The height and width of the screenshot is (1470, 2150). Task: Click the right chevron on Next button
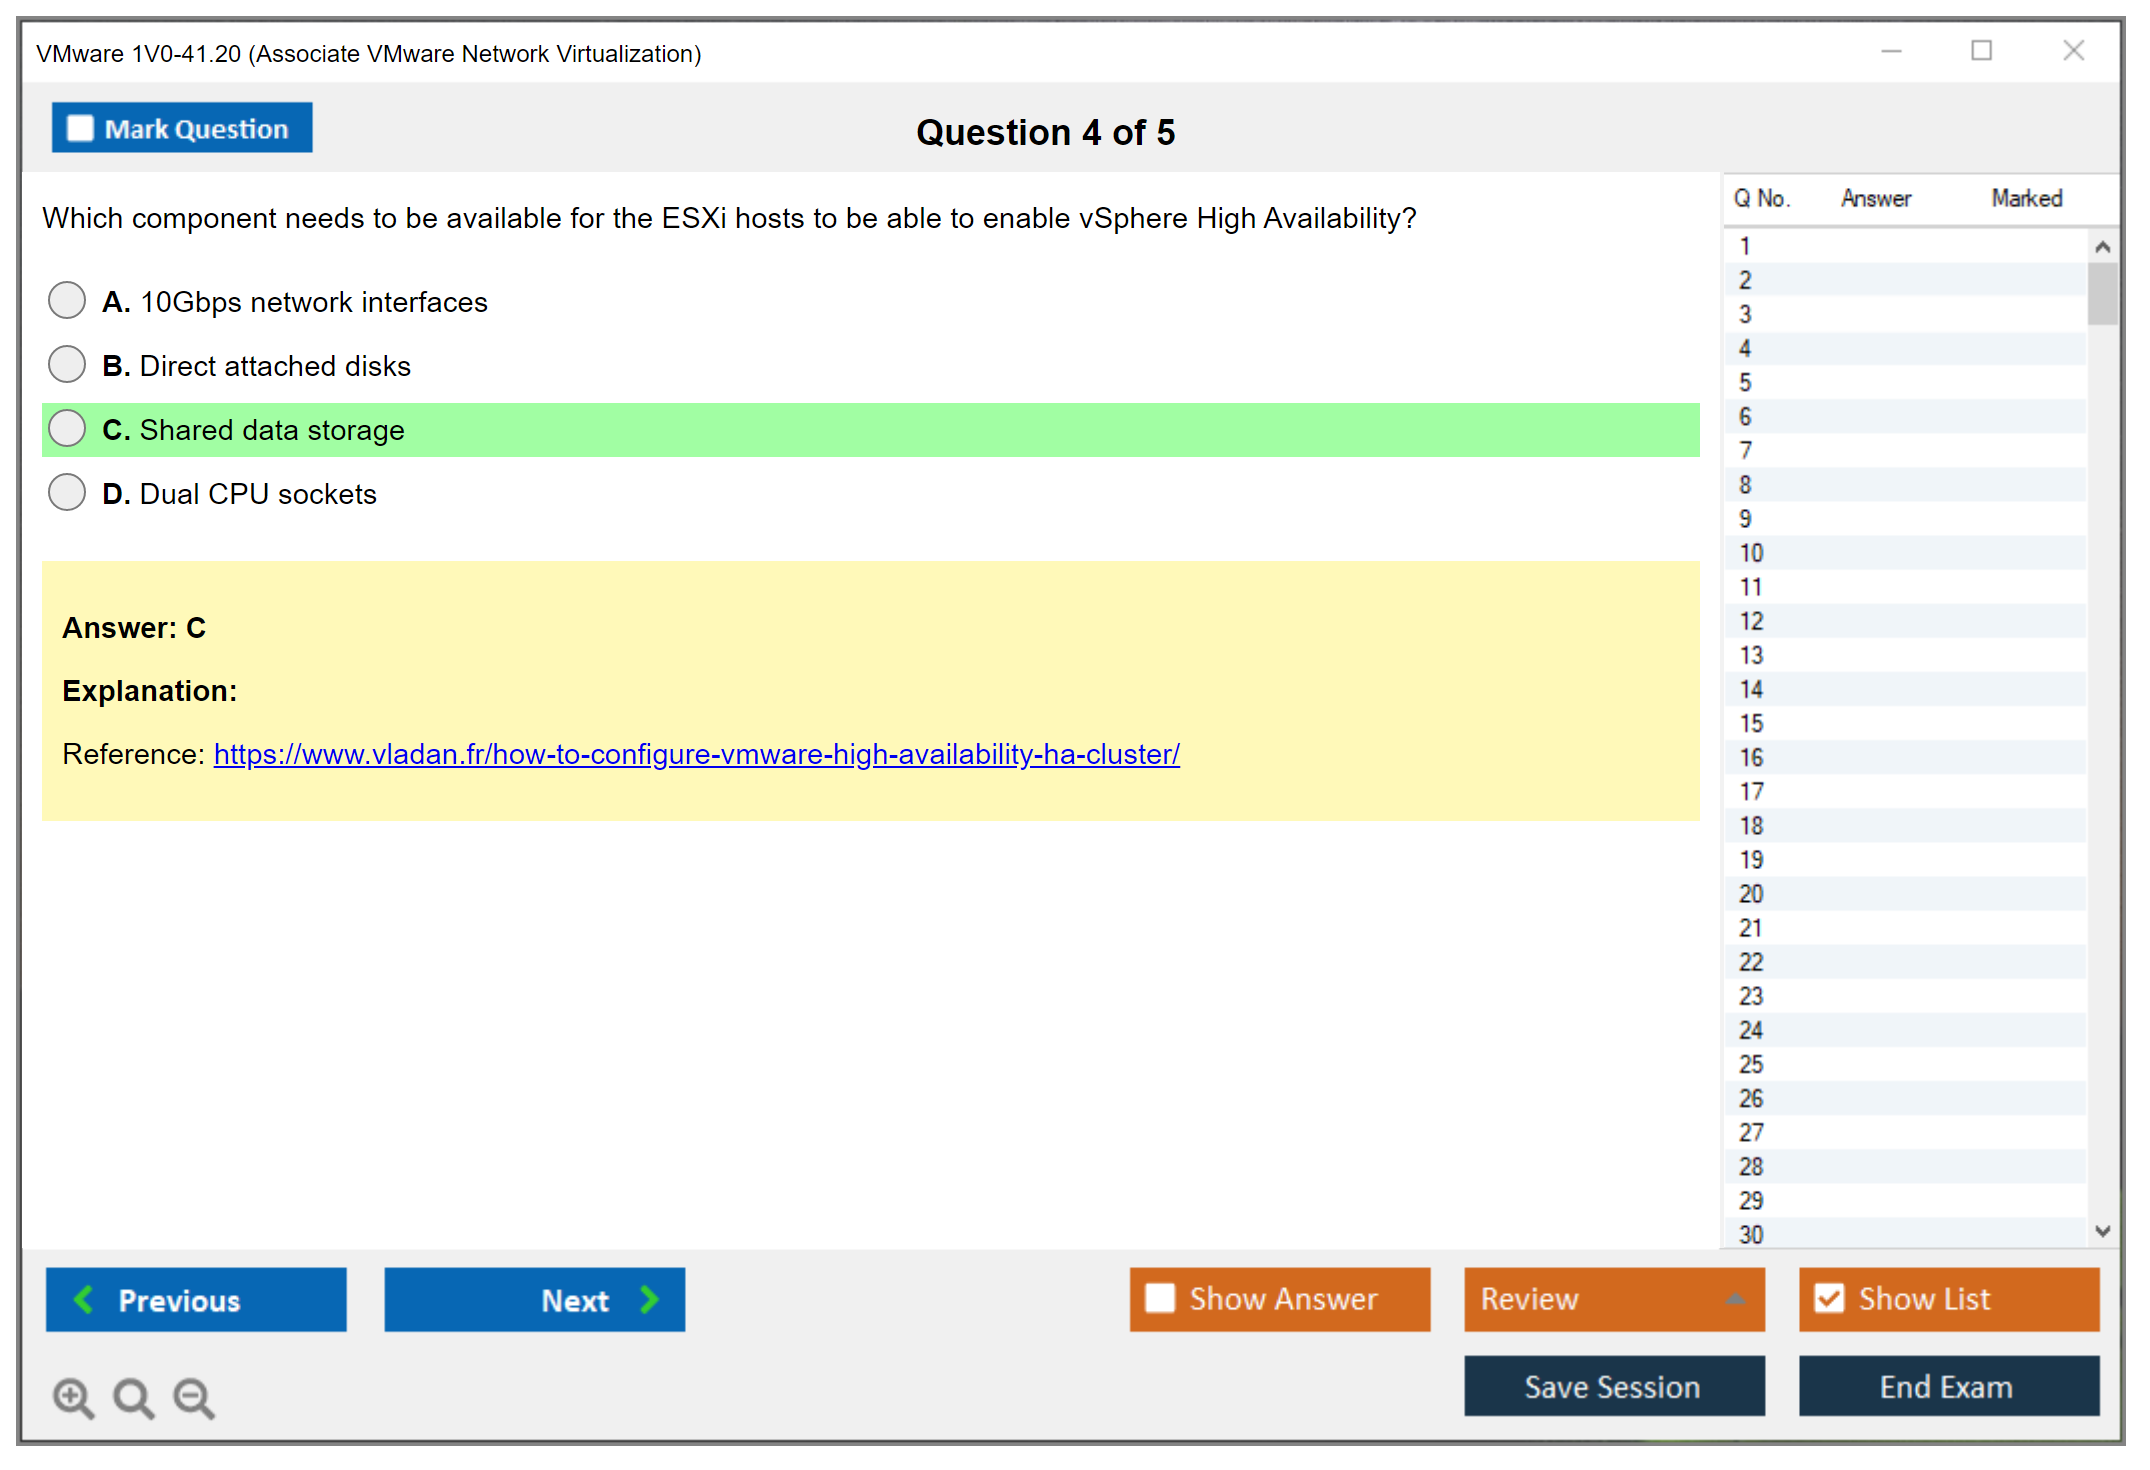649,1299
